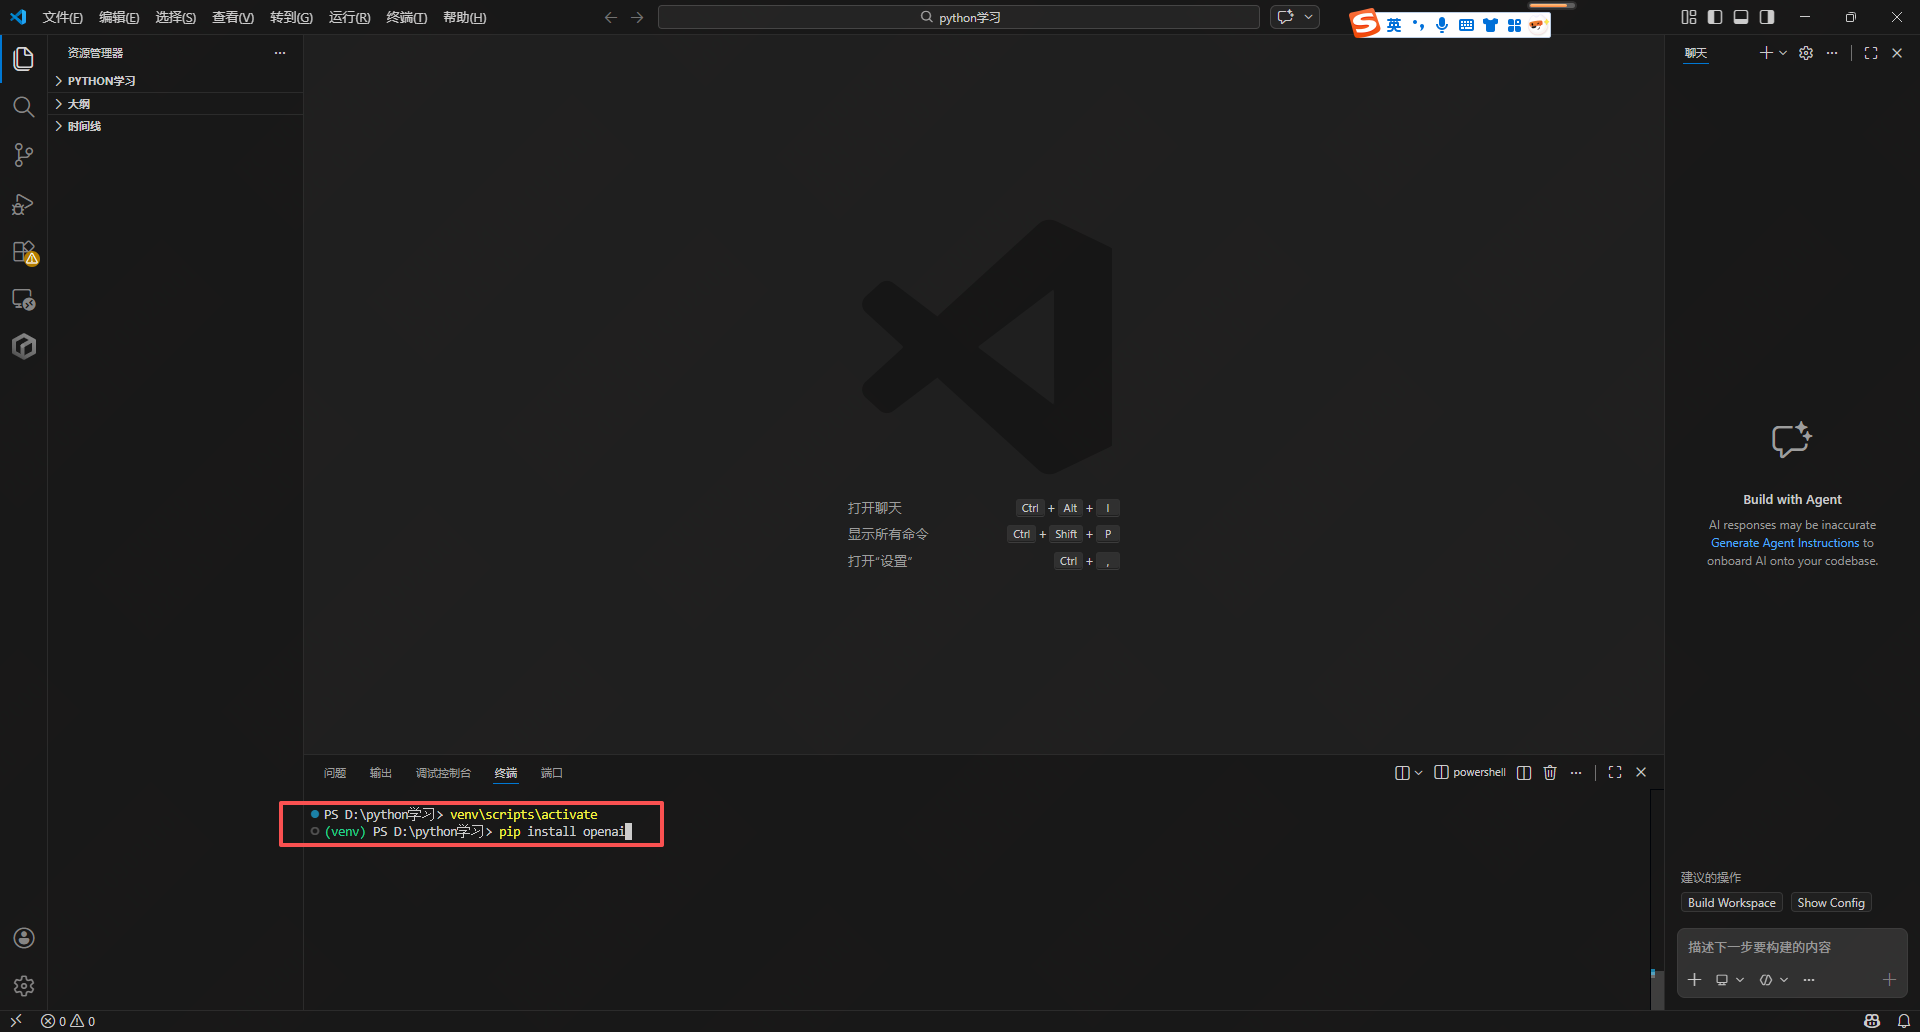Open the 终端 menu in the menu bar

407,17
